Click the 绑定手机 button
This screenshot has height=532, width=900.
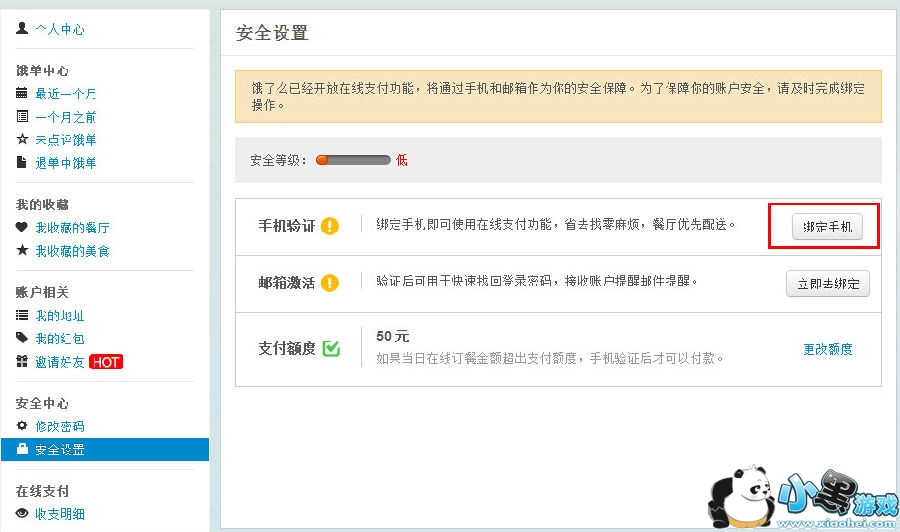coord(827,227)
